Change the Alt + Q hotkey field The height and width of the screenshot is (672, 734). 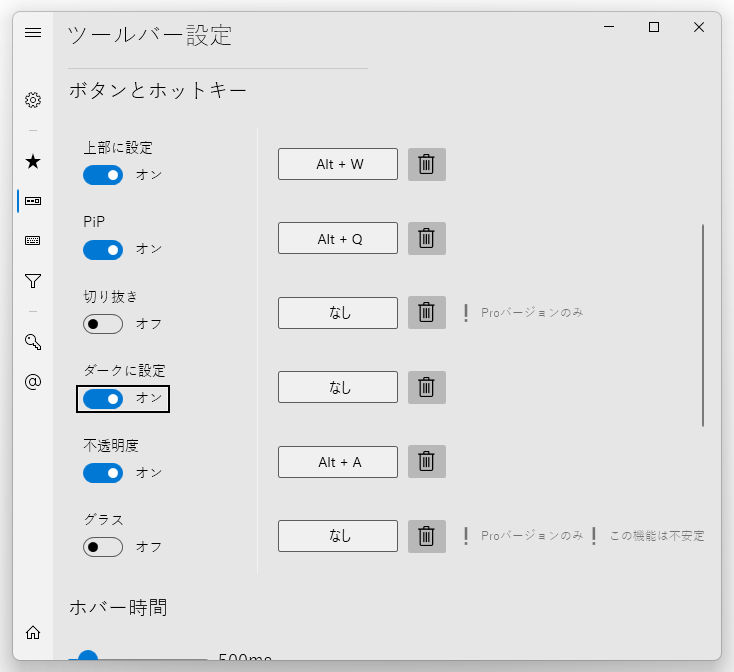point(338,238)
